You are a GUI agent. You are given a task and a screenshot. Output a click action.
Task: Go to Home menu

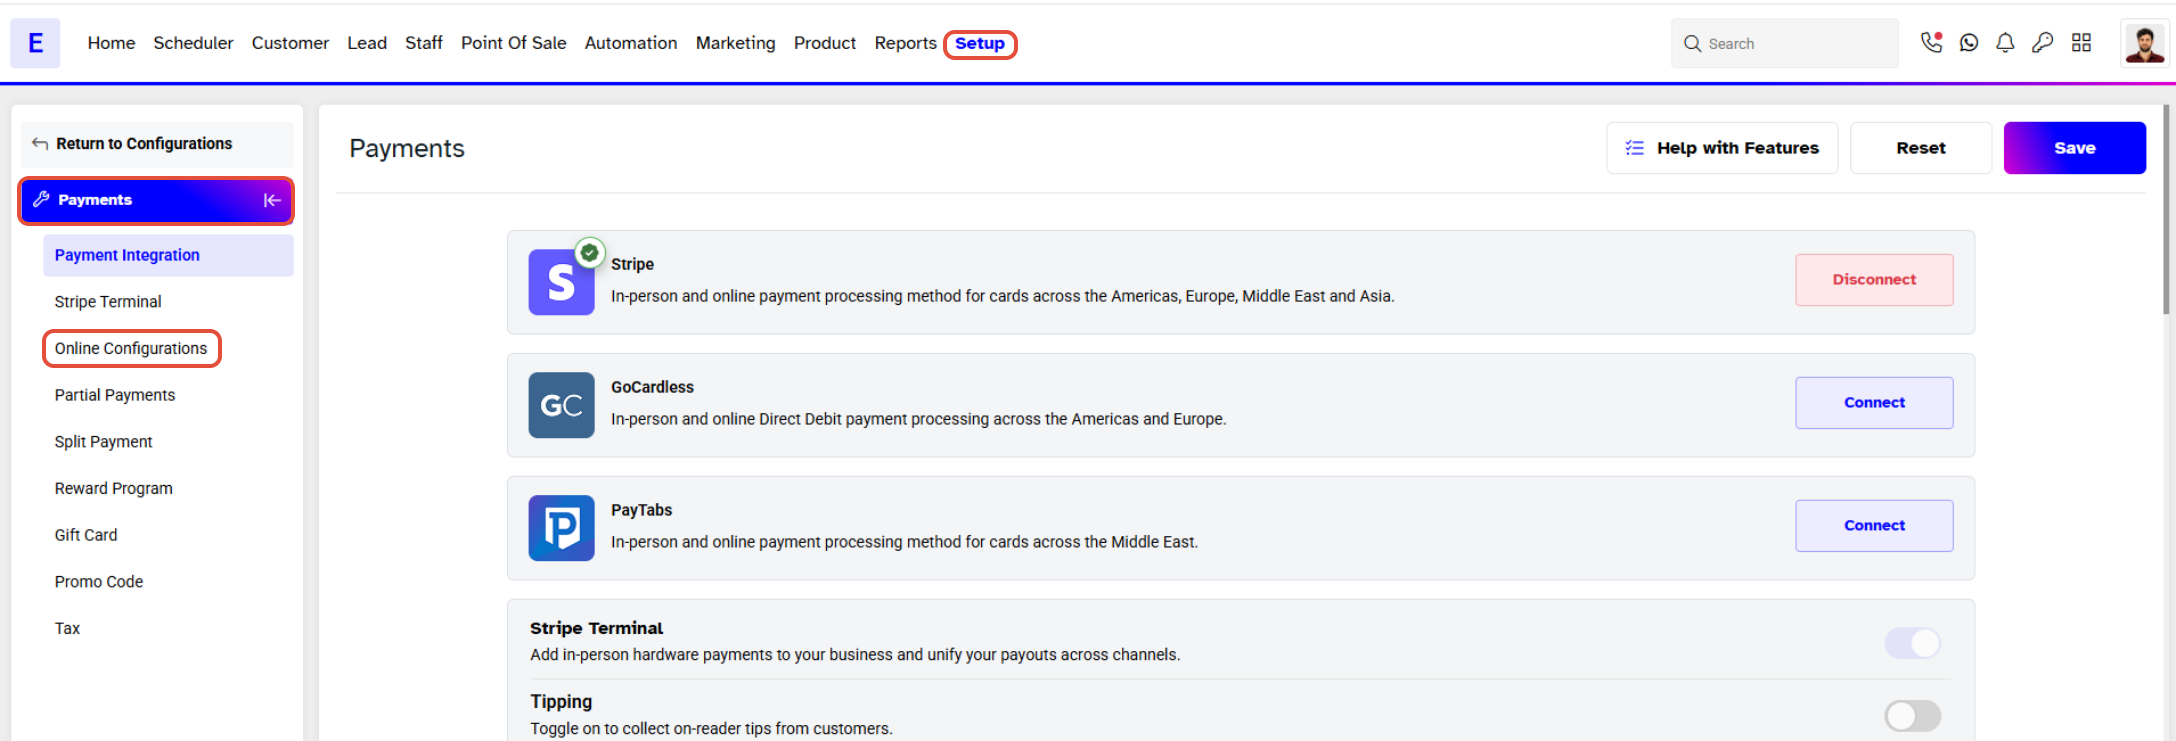pyautogui.click(x=111, y=43)
